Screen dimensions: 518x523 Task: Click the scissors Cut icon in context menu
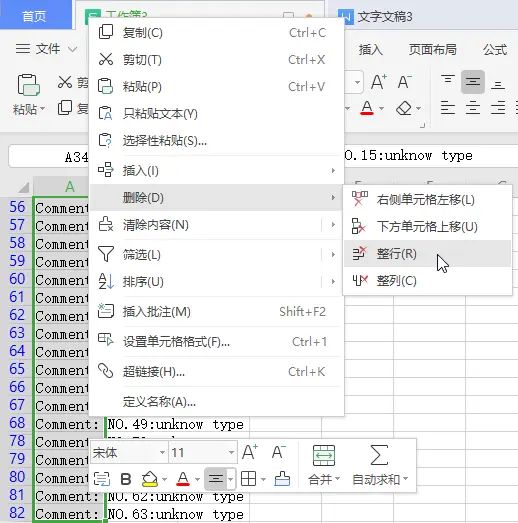point(106,59)
